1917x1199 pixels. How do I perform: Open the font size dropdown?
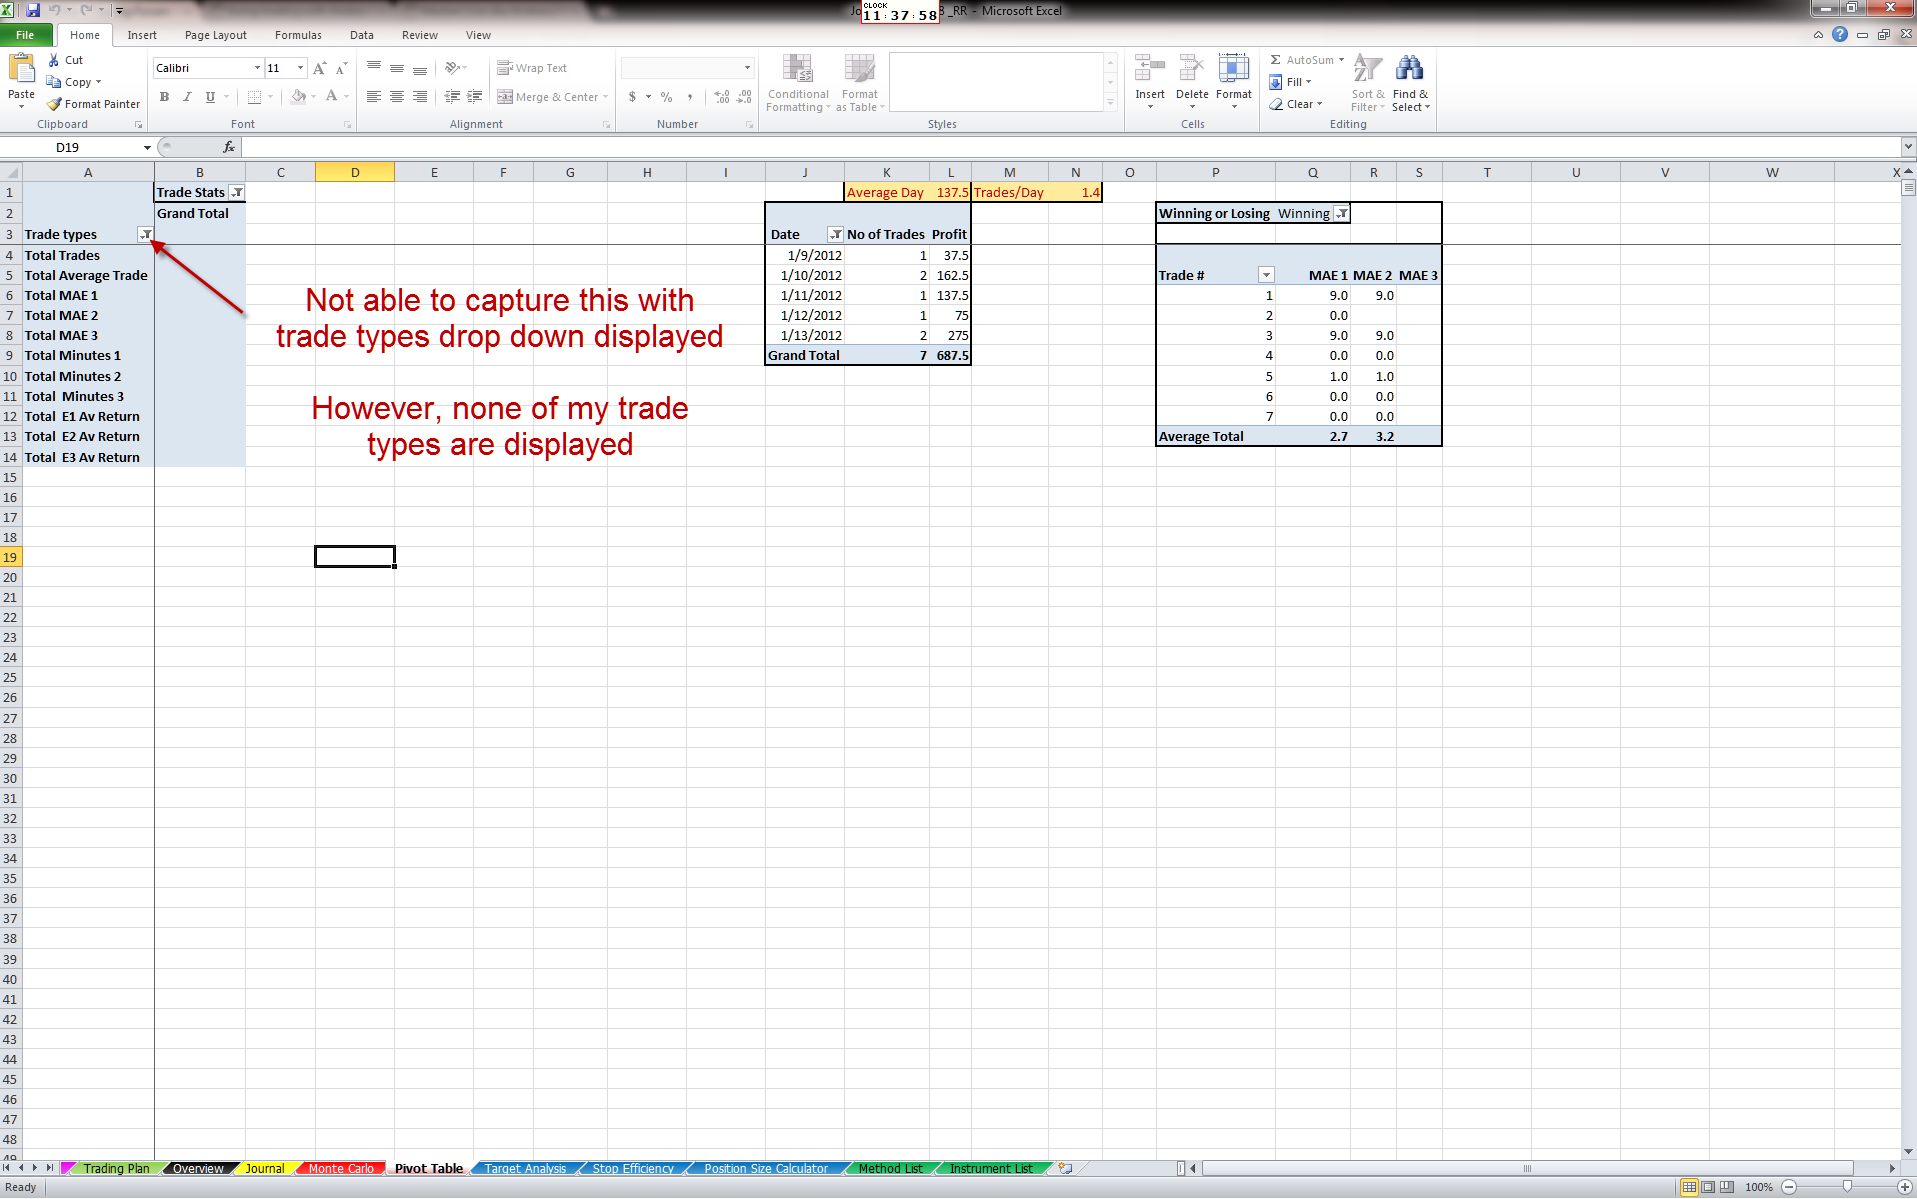(x=300, y=68)
